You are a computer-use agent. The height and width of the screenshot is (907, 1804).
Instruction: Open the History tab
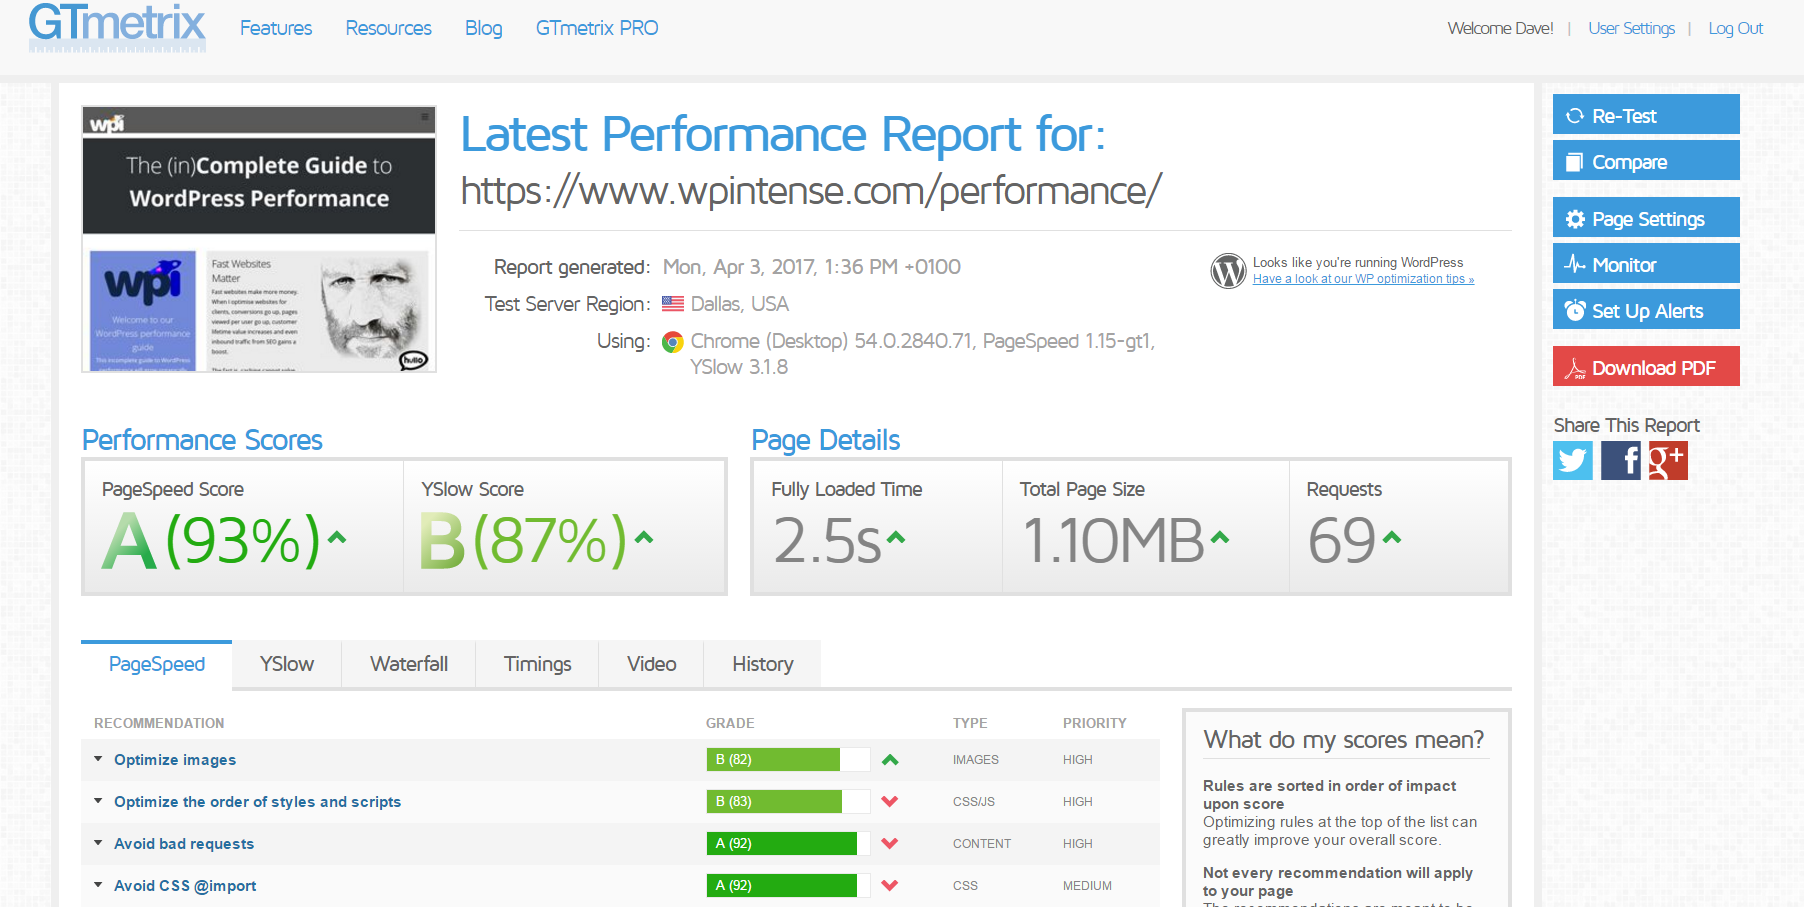[x=763, y=664]
